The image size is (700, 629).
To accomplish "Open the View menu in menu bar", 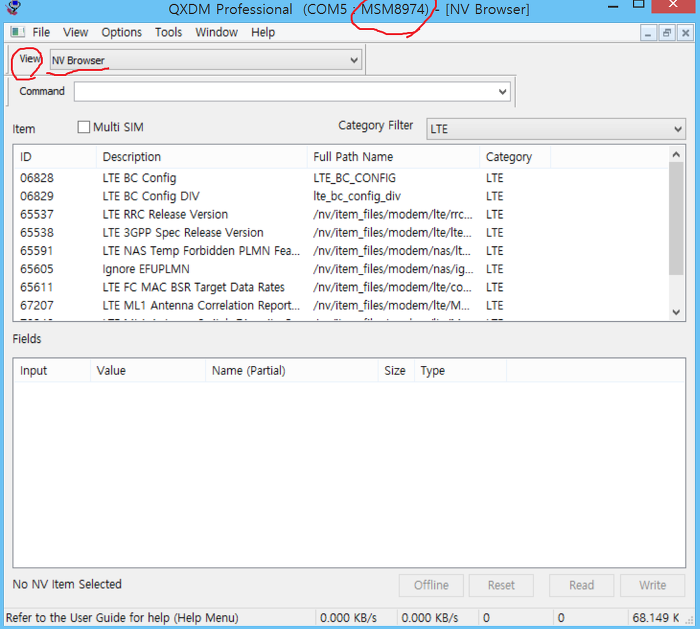I will click(x=75, y=33).
